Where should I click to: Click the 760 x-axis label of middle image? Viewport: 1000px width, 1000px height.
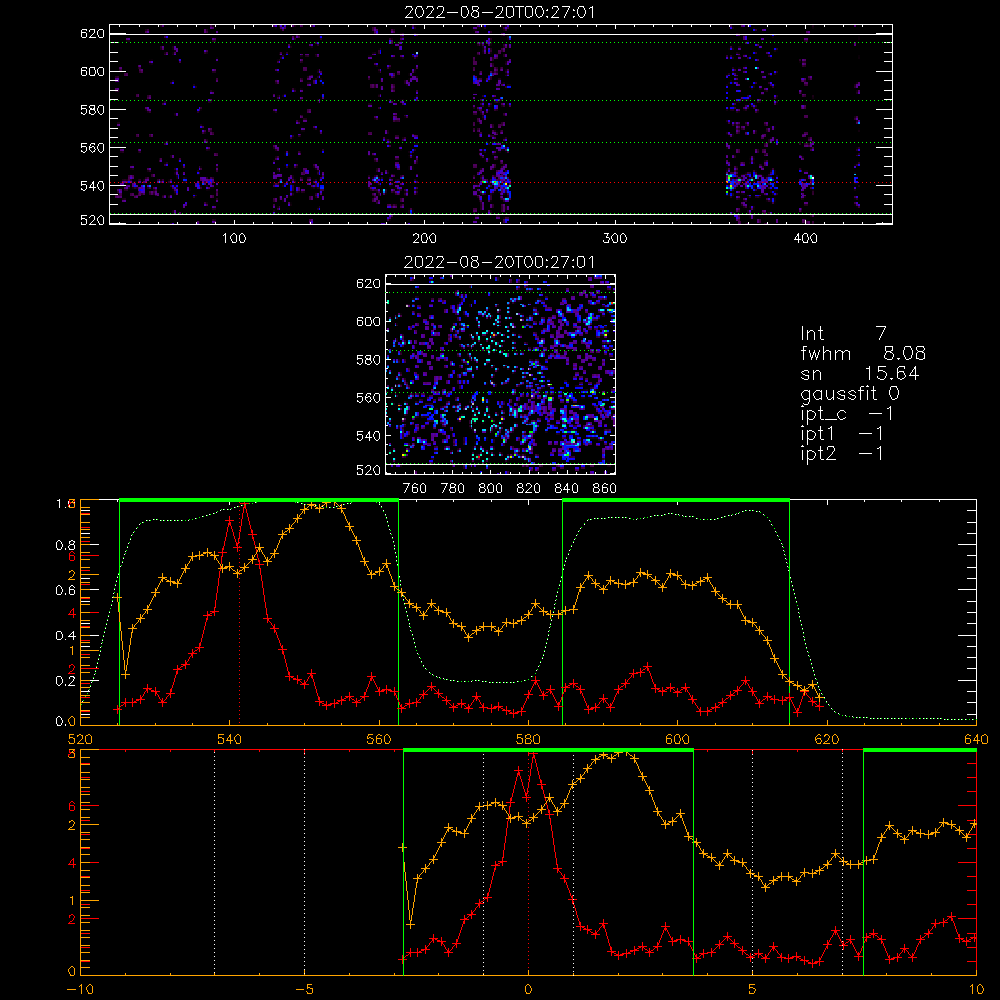(x=415, y=489)
